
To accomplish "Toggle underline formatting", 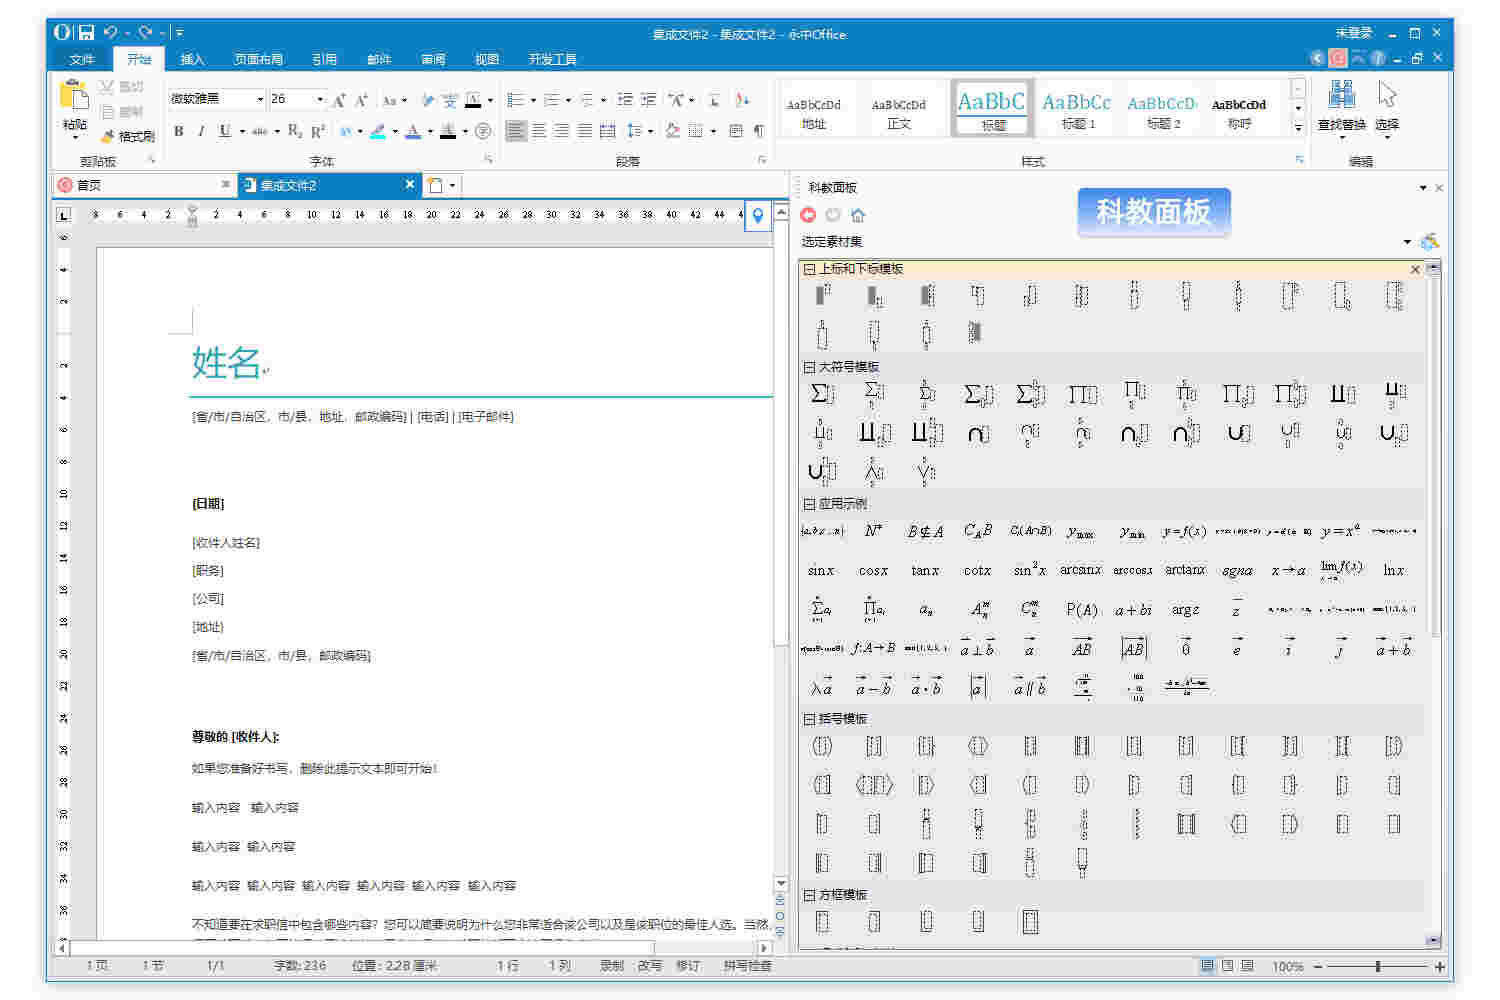I will coord(222,131).
